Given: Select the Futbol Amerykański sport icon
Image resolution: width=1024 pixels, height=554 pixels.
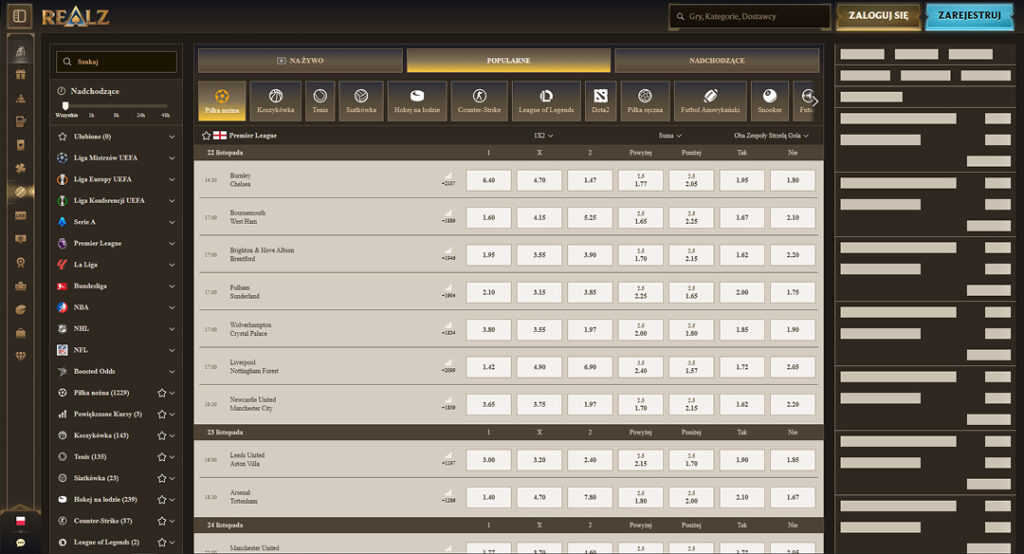Looking at the screenshot, I should [711, 101].
